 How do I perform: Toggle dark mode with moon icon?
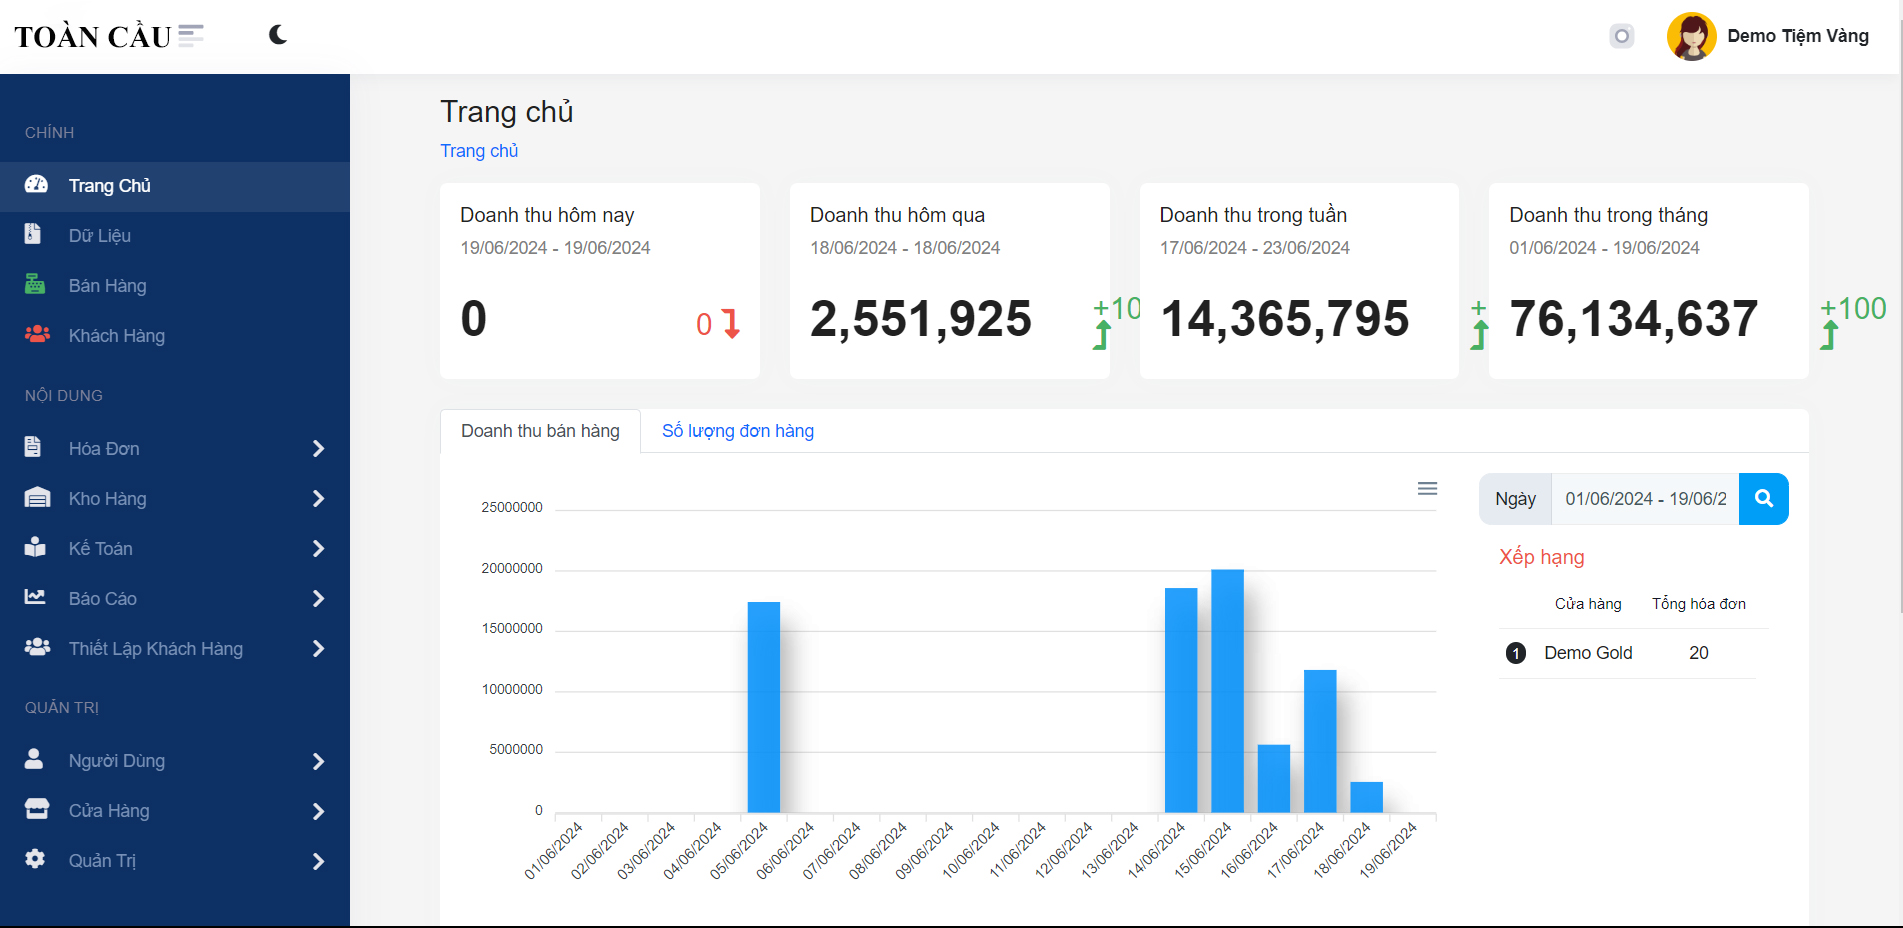coord(278,35)
